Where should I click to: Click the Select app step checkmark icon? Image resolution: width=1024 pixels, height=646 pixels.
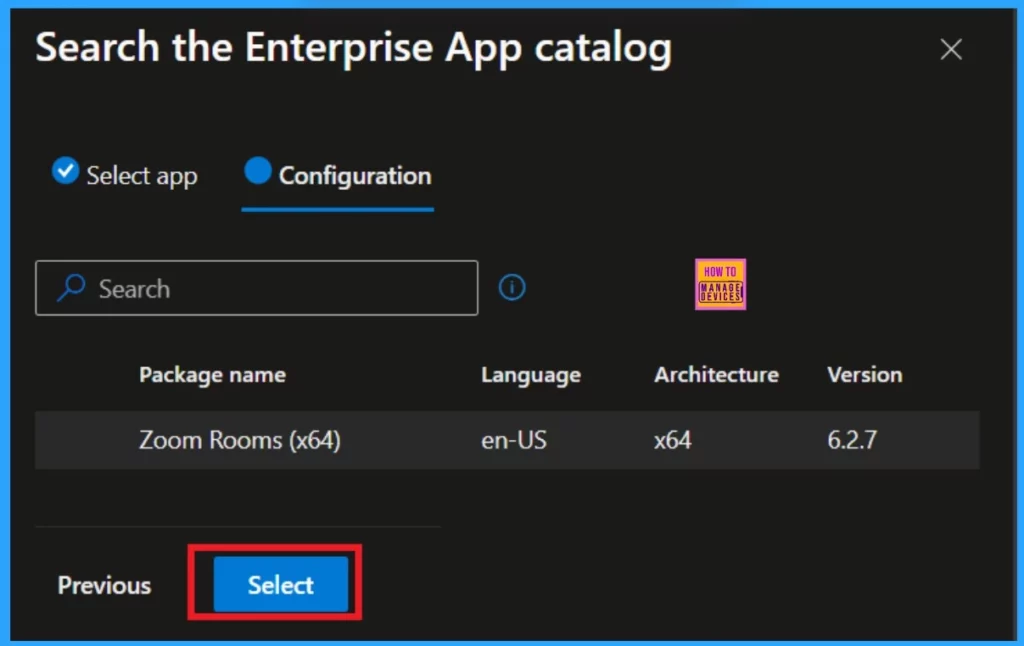click(x=65, y=170)
